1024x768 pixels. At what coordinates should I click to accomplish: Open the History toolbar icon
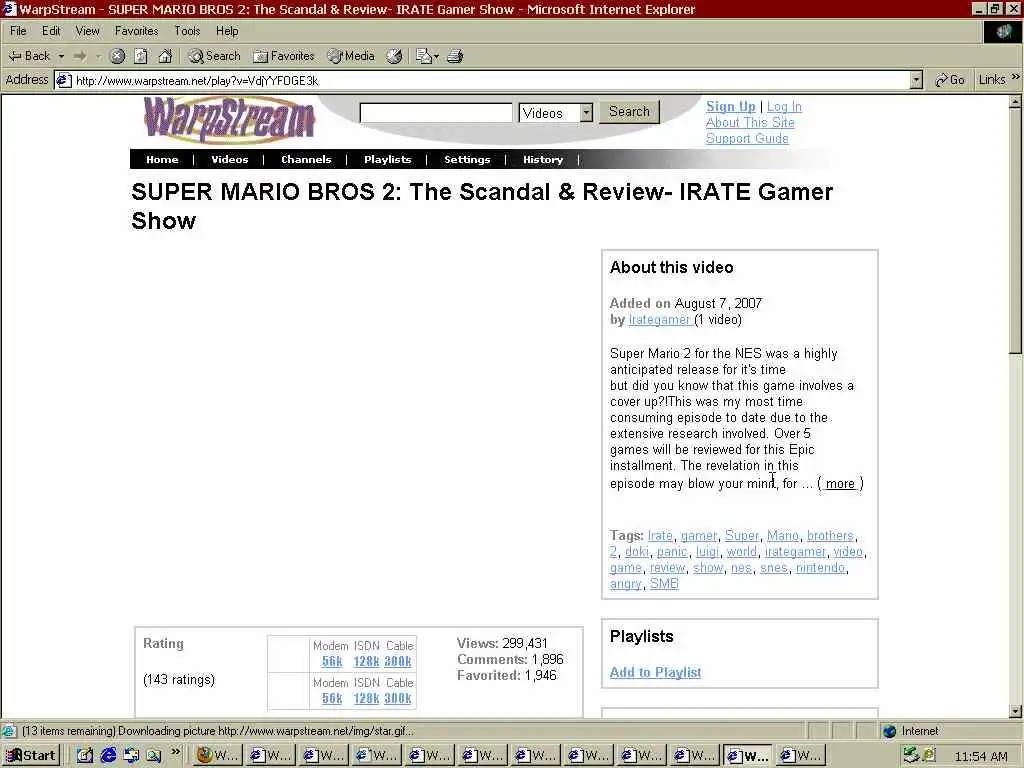tap(394, 56)
